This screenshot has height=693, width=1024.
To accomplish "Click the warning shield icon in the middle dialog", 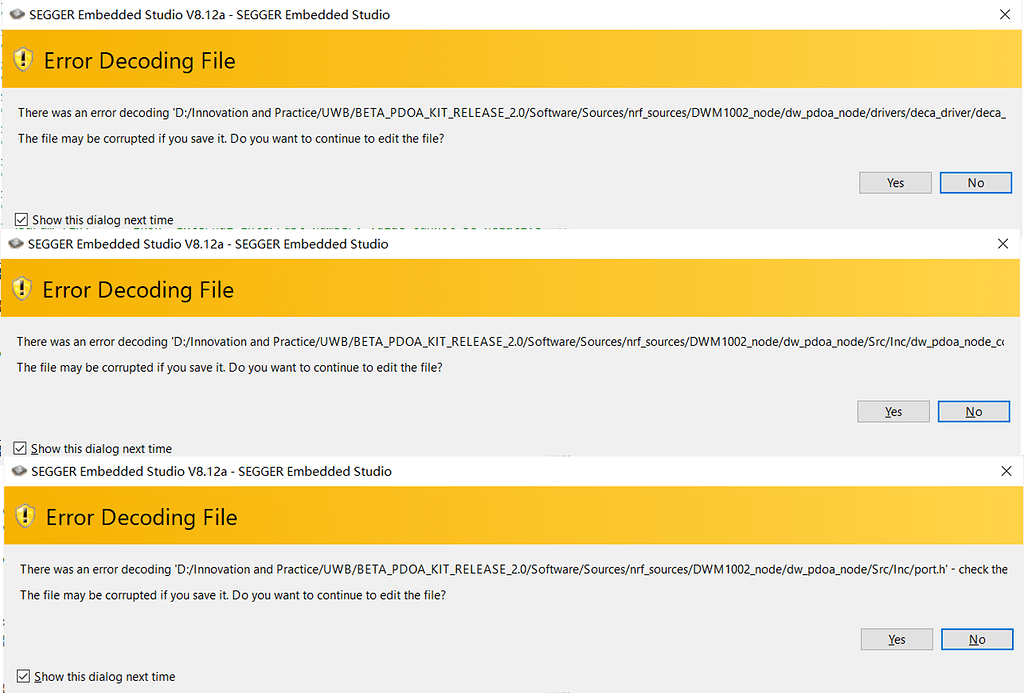I will (x=22, y=289).
